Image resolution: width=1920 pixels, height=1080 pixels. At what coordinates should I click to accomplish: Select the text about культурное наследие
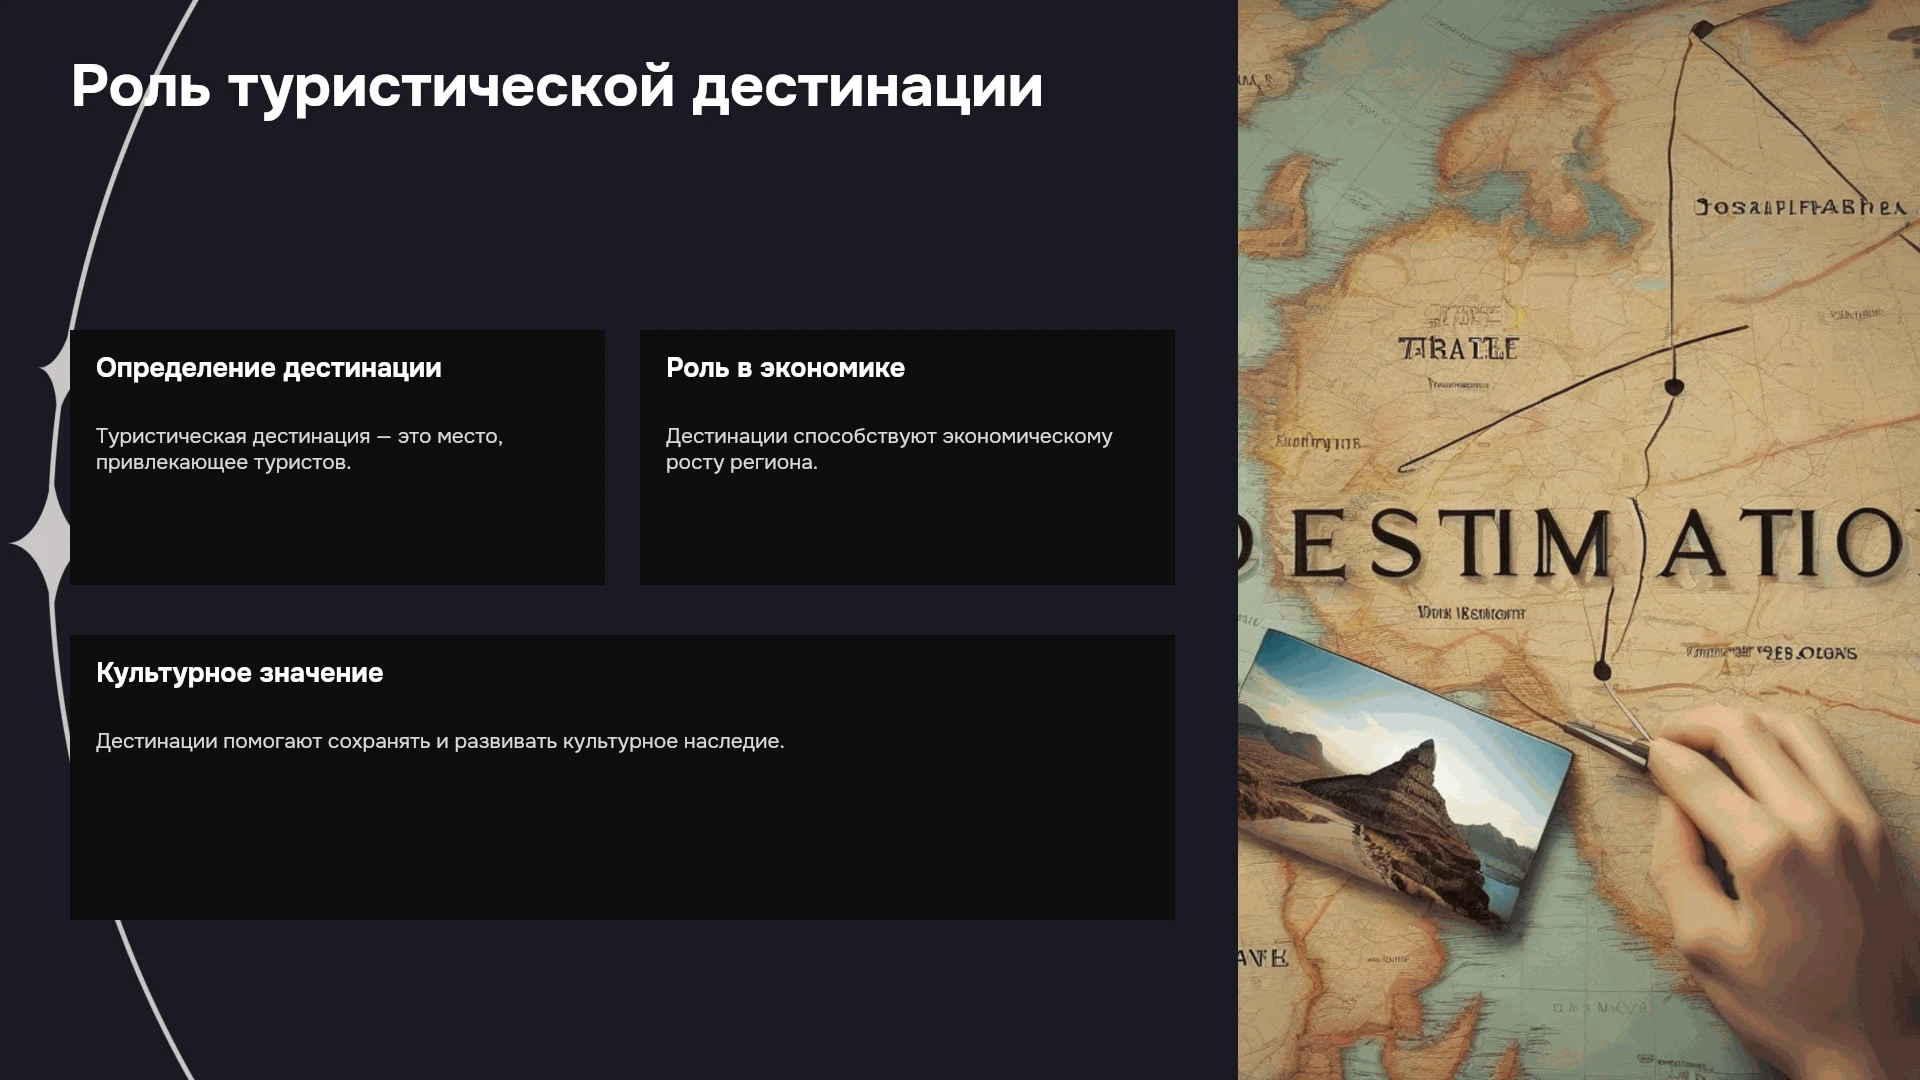440,741
